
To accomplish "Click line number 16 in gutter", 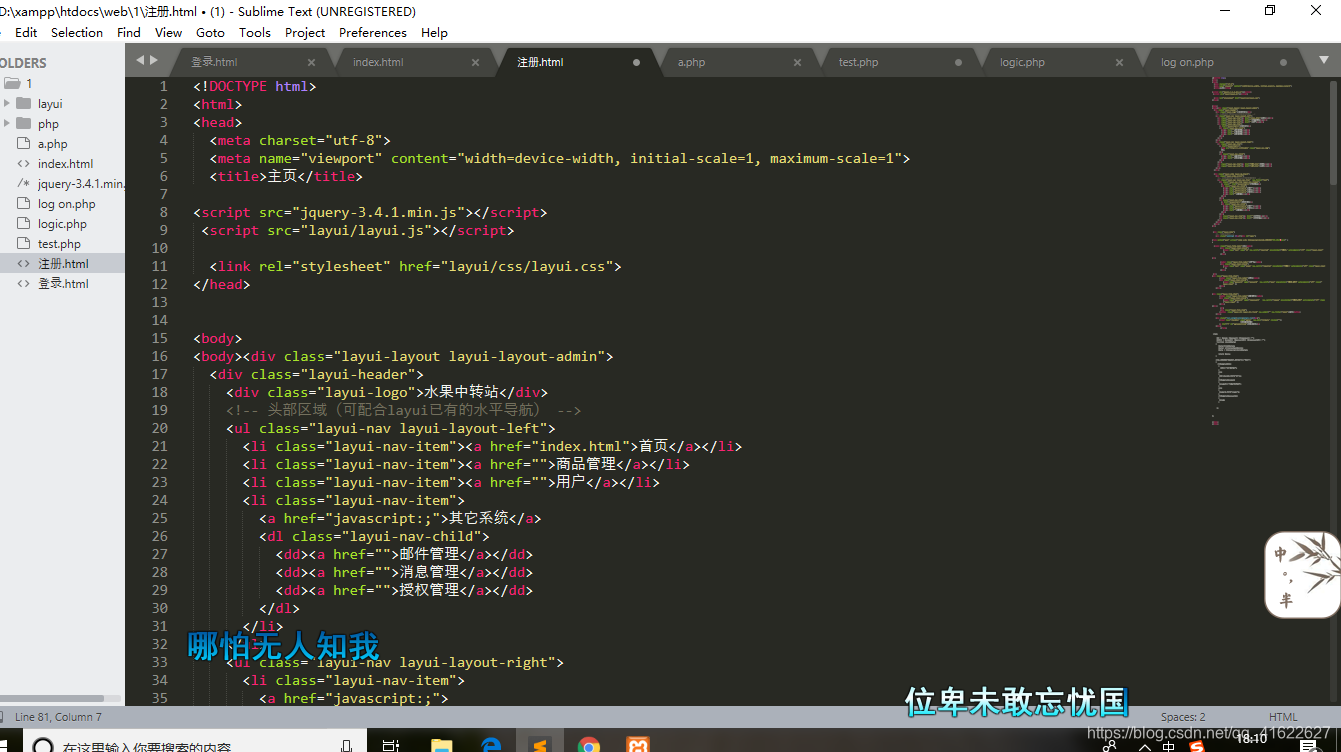I will [160, 356].
